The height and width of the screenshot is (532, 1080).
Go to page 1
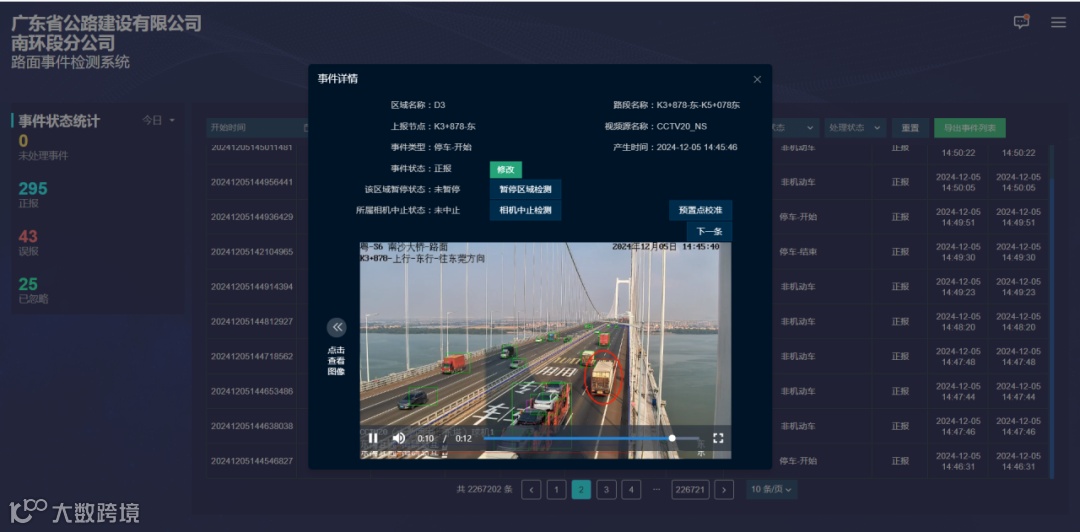coord(556,490)
